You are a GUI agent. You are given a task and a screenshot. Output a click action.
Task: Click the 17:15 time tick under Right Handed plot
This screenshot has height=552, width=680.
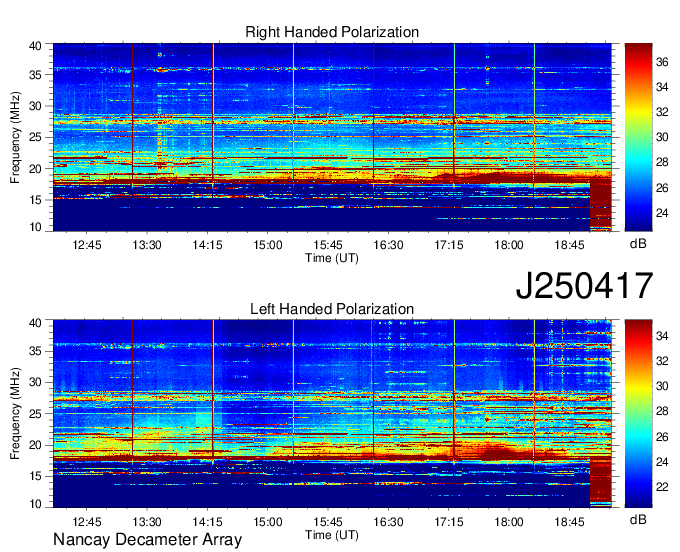coord(449,245)
